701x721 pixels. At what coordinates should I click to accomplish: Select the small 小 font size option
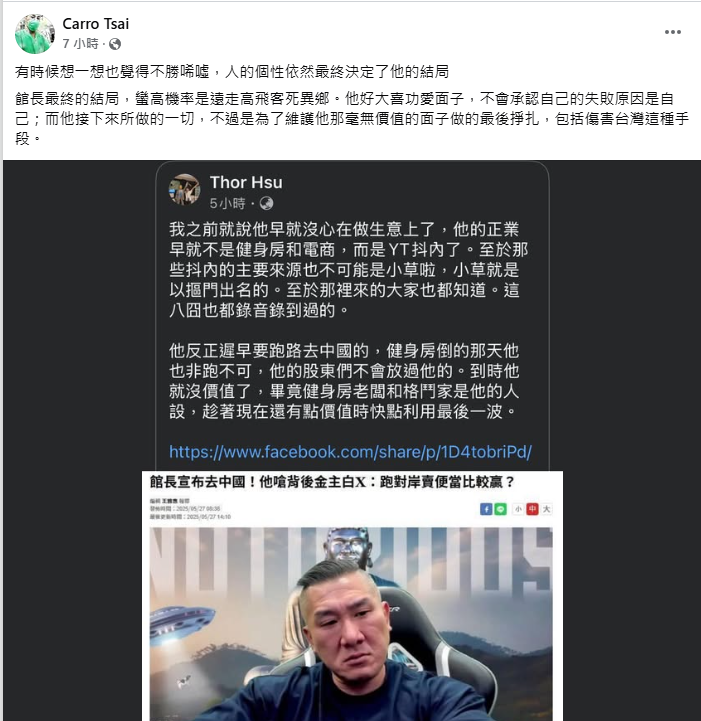[x=518, y=509]
